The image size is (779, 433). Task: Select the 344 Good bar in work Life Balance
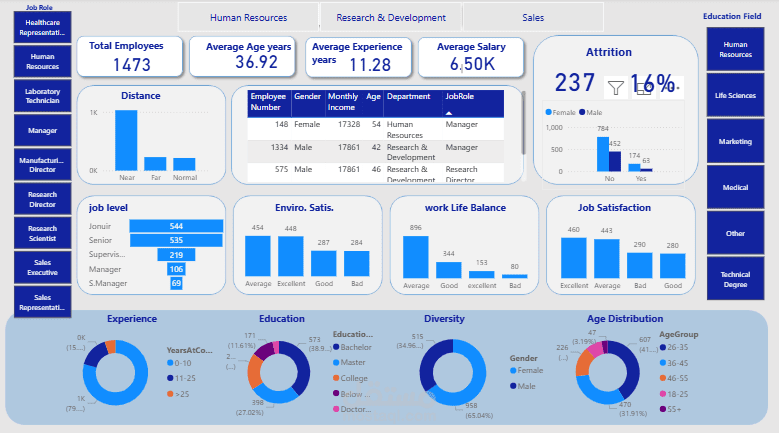click(x=449, y=270)
